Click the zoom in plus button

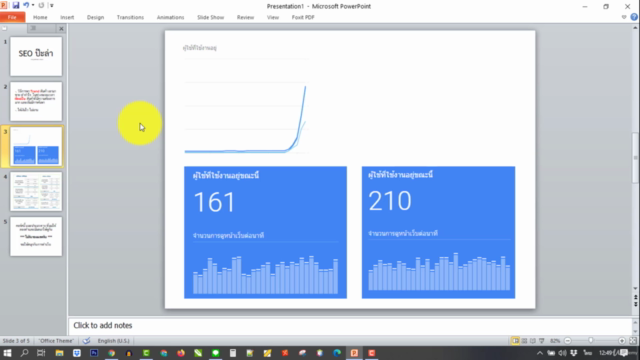(x=622, y=340)
